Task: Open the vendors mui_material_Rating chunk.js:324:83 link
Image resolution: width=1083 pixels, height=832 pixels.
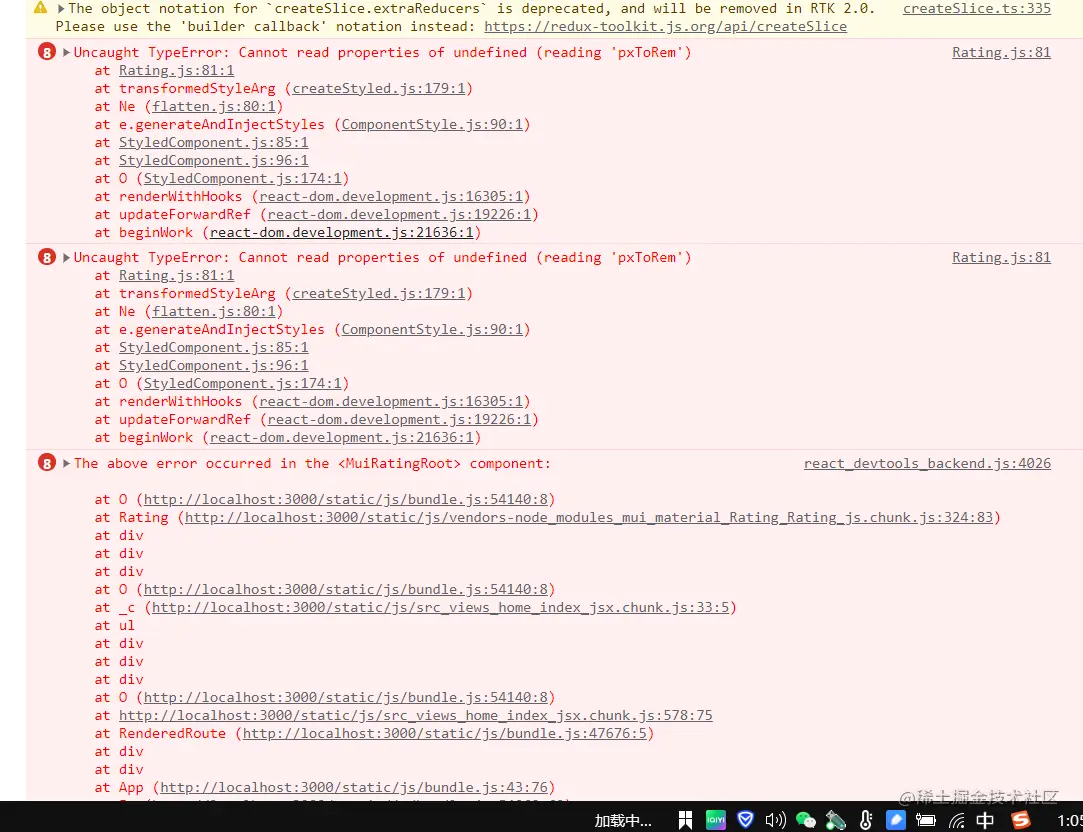Action: (x=588, y=517)
